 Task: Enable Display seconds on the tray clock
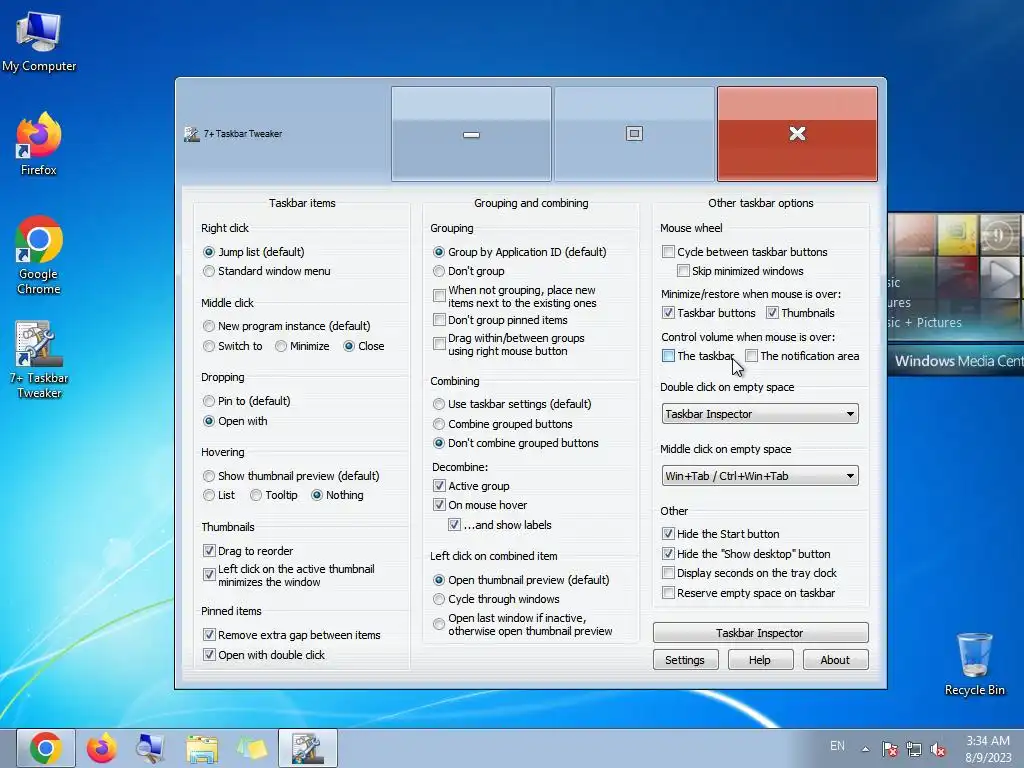click(x=749, y=573)
